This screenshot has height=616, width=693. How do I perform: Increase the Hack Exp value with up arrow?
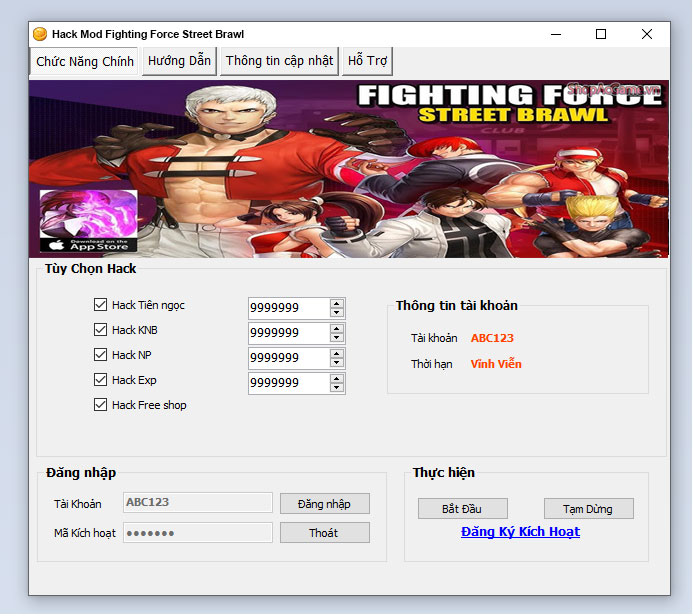point(337,379)
